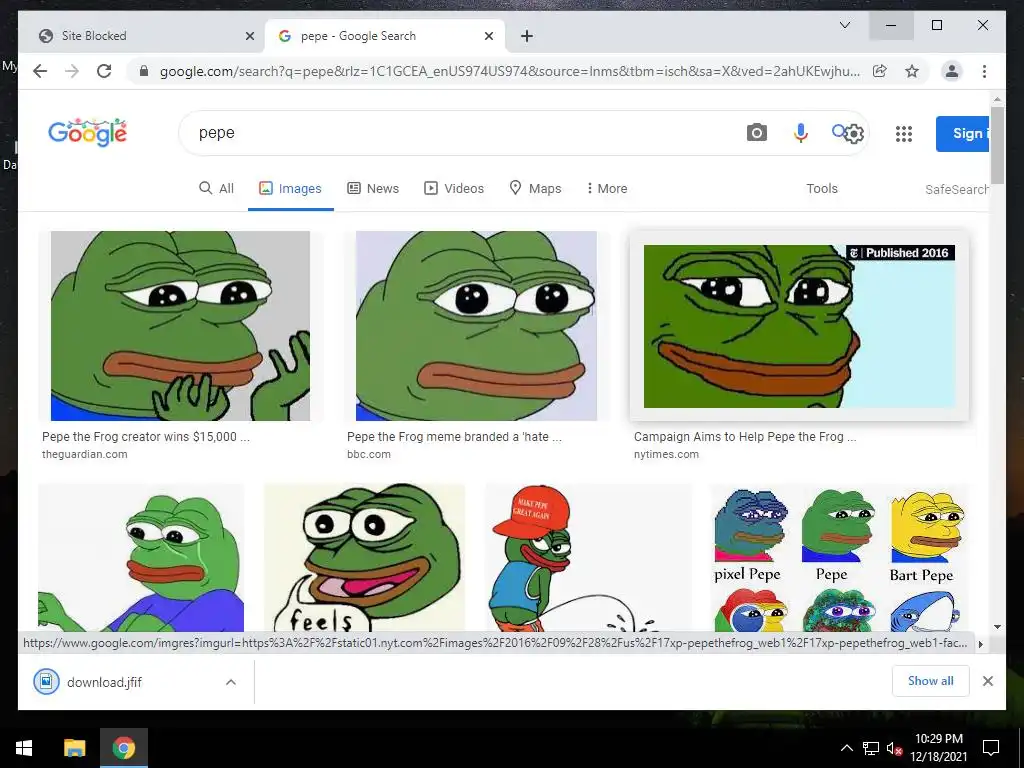Open the Windows Start menu
Viewport: 1024px width, 768px height.
(x=24, y=748)
